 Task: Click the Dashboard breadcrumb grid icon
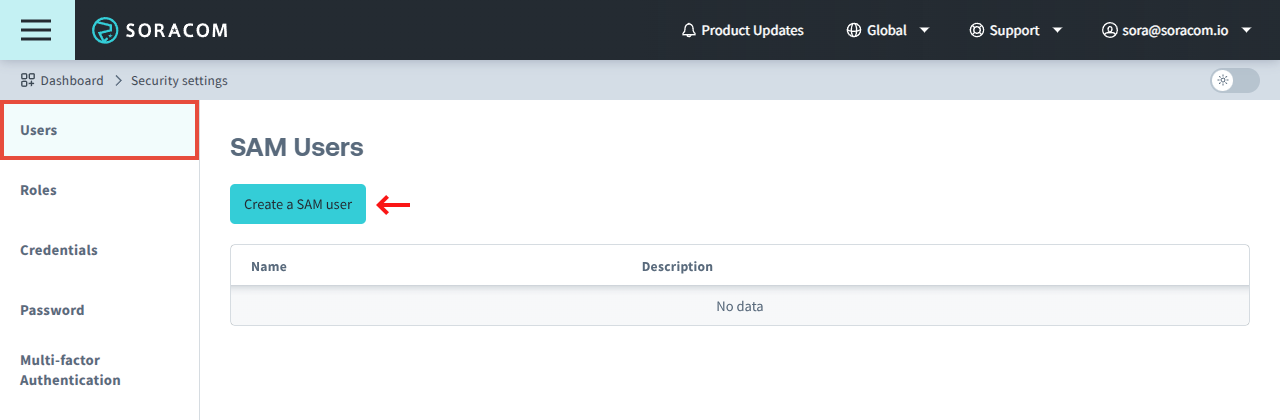point(28,80)
